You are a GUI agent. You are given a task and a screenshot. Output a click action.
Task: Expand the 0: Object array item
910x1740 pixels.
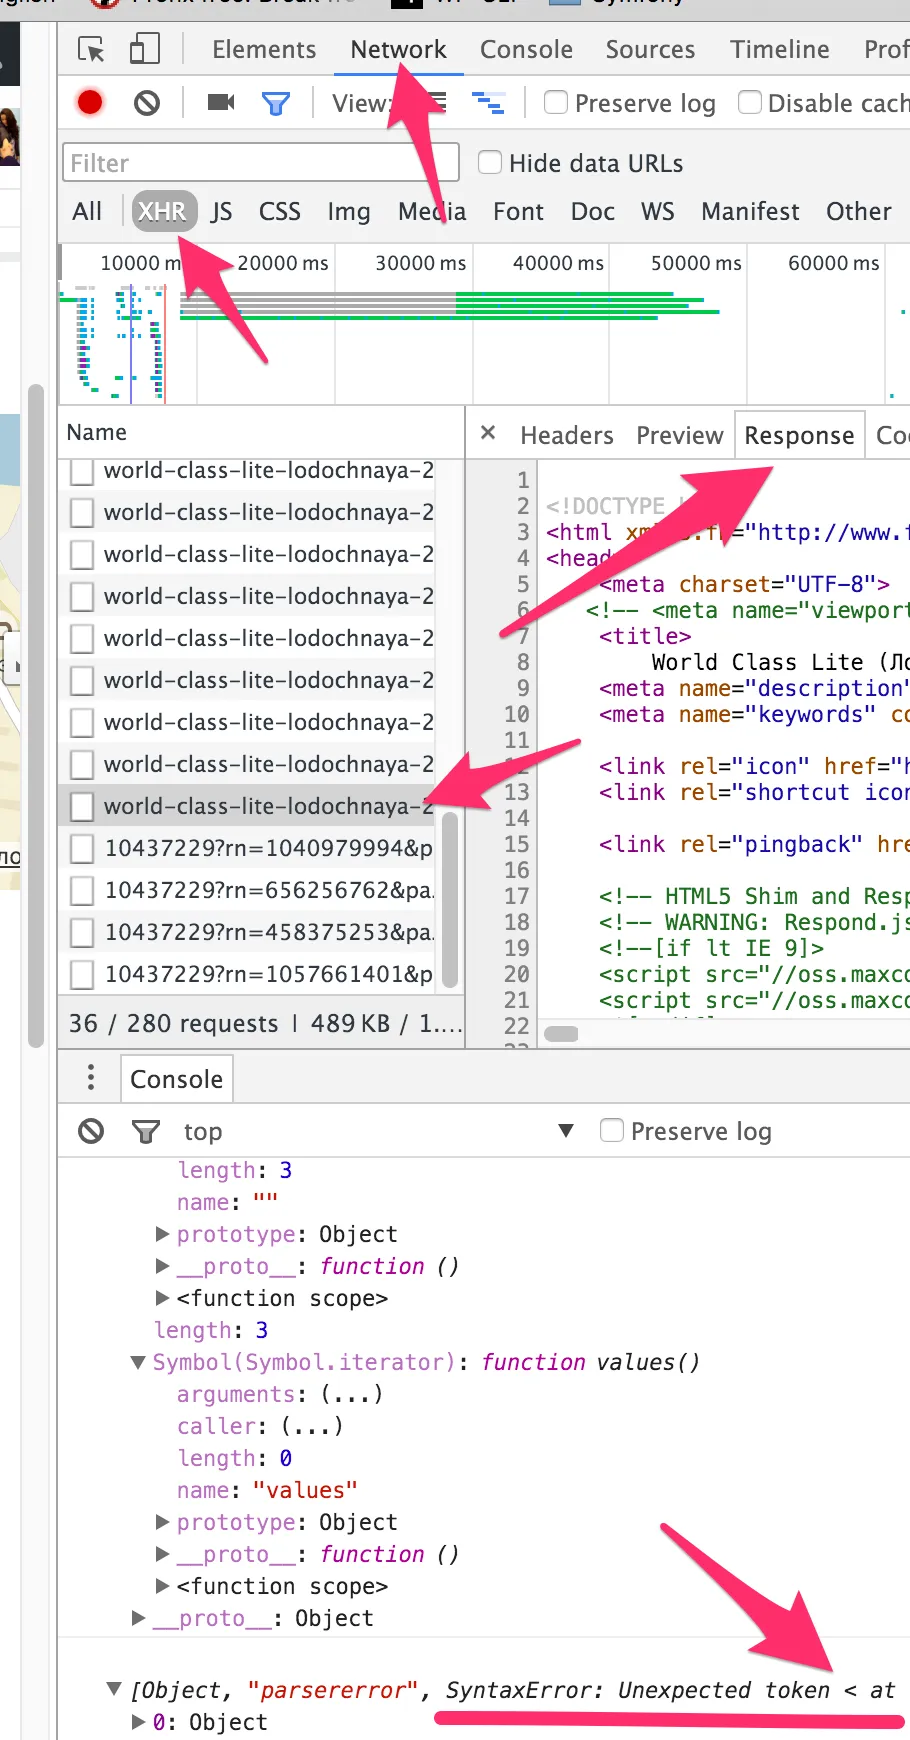[x=139, y=1721]
